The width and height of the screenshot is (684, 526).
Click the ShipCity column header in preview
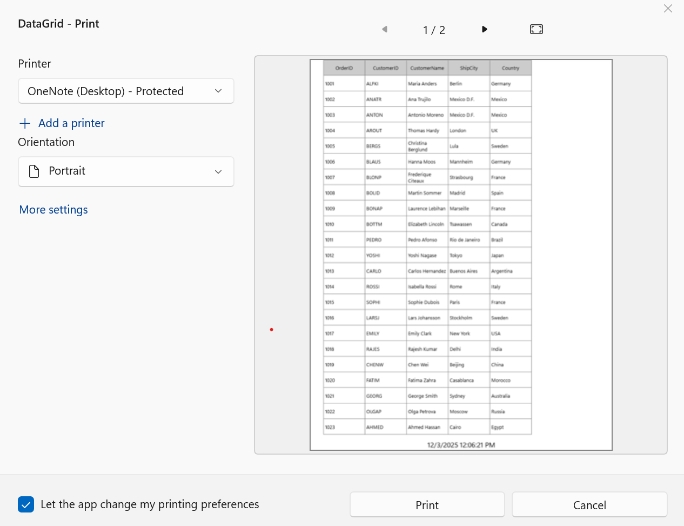tap(469, 68)
